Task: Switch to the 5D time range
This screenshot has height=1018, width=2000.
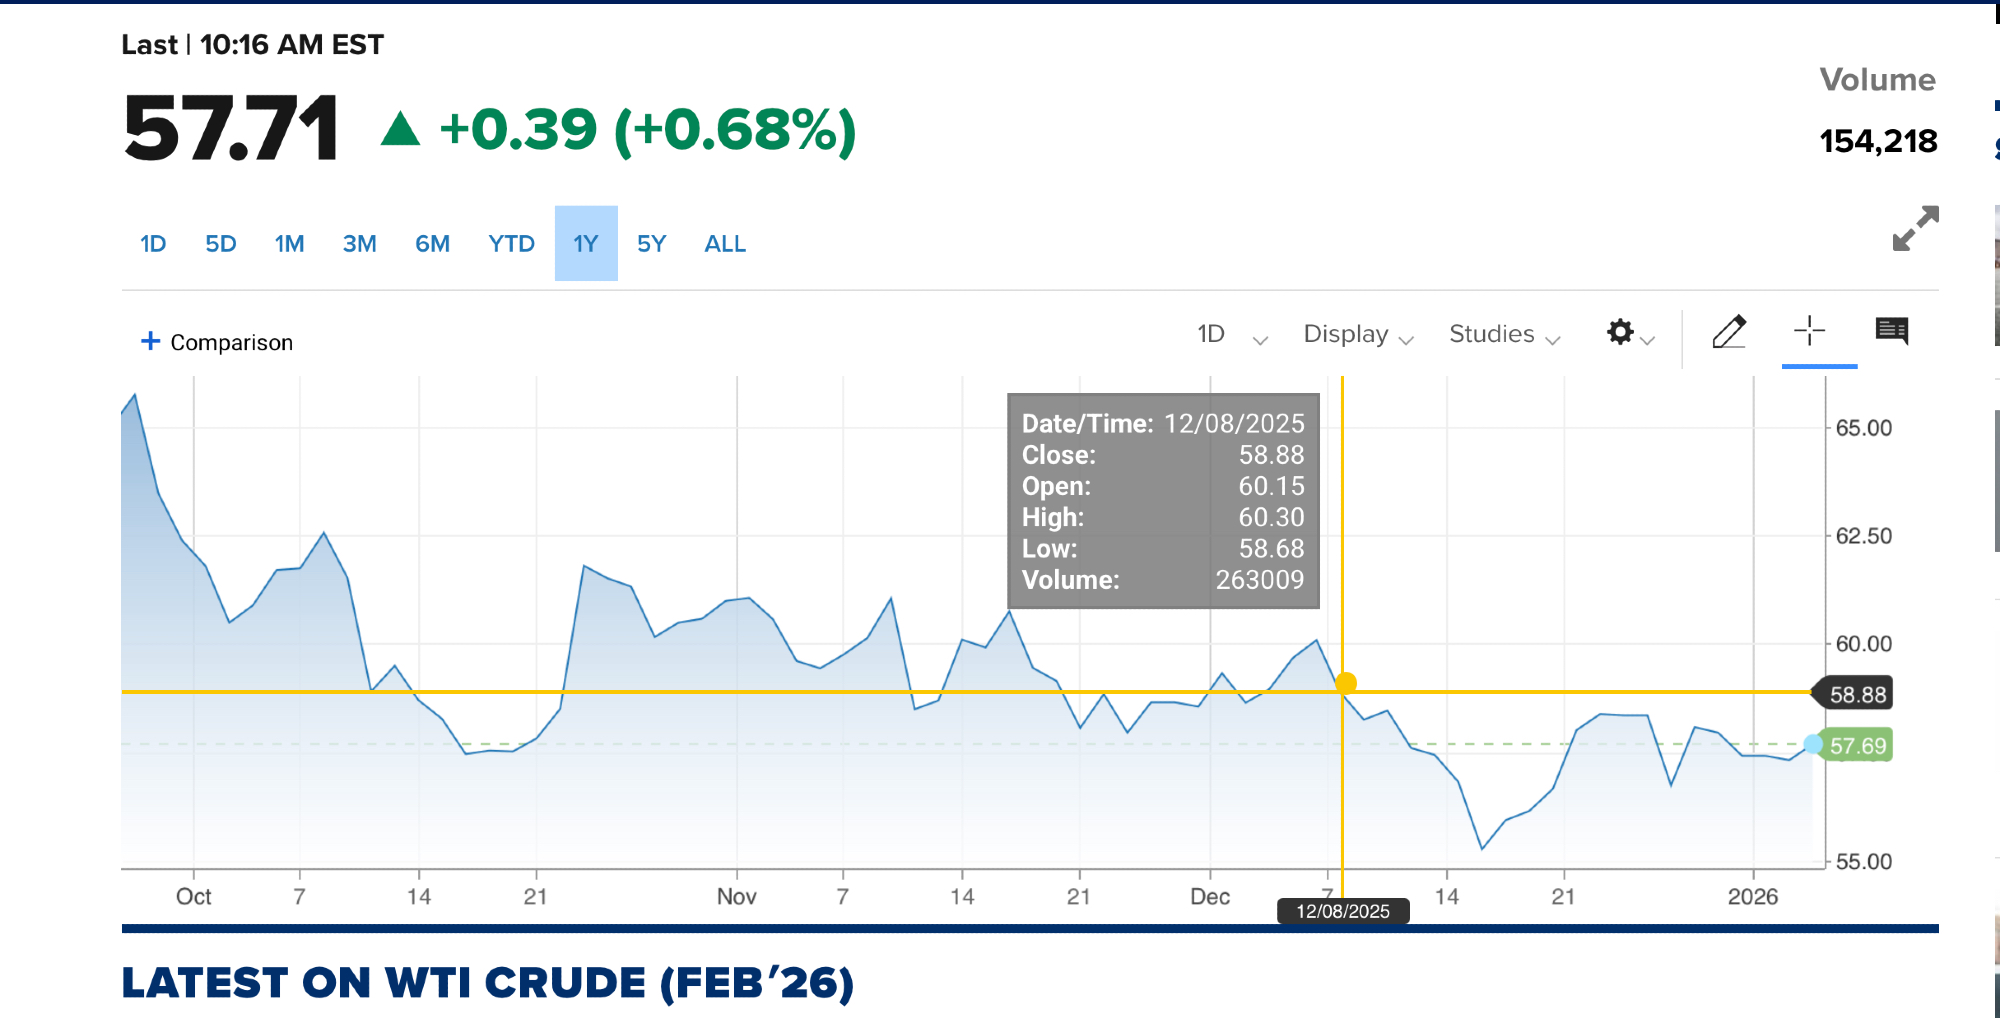Action: [x=220, y=244]
